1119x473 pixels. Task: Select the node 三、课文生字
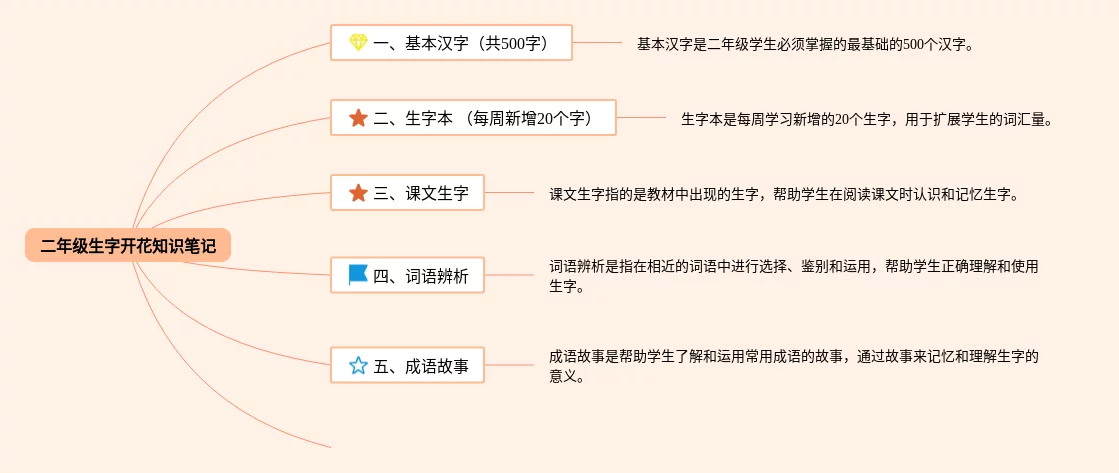pos(407,193)
